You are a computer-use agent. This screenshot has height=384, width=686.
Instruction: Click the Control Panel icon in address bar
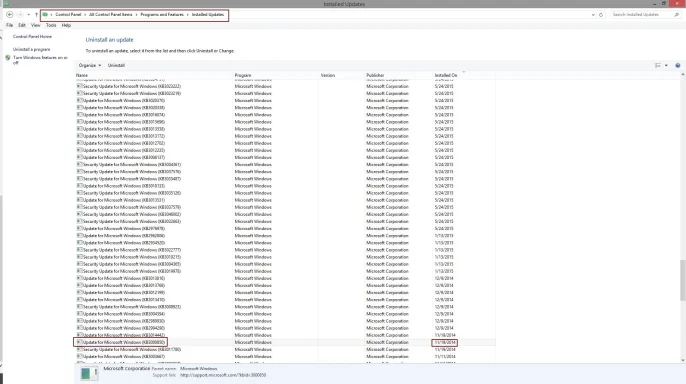tap(45, 14)
